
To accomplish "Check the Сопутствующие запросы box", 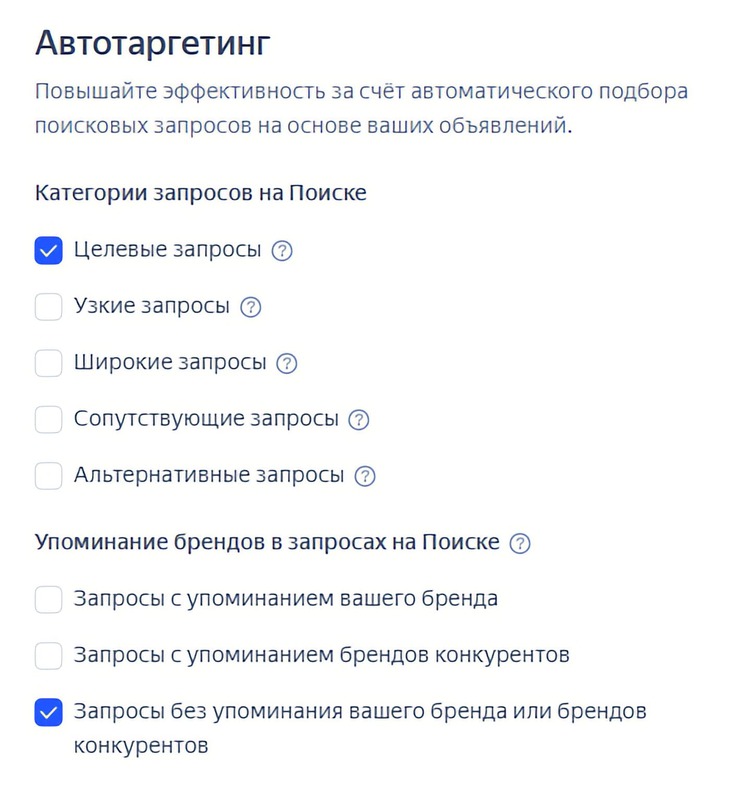I will 49,420.
